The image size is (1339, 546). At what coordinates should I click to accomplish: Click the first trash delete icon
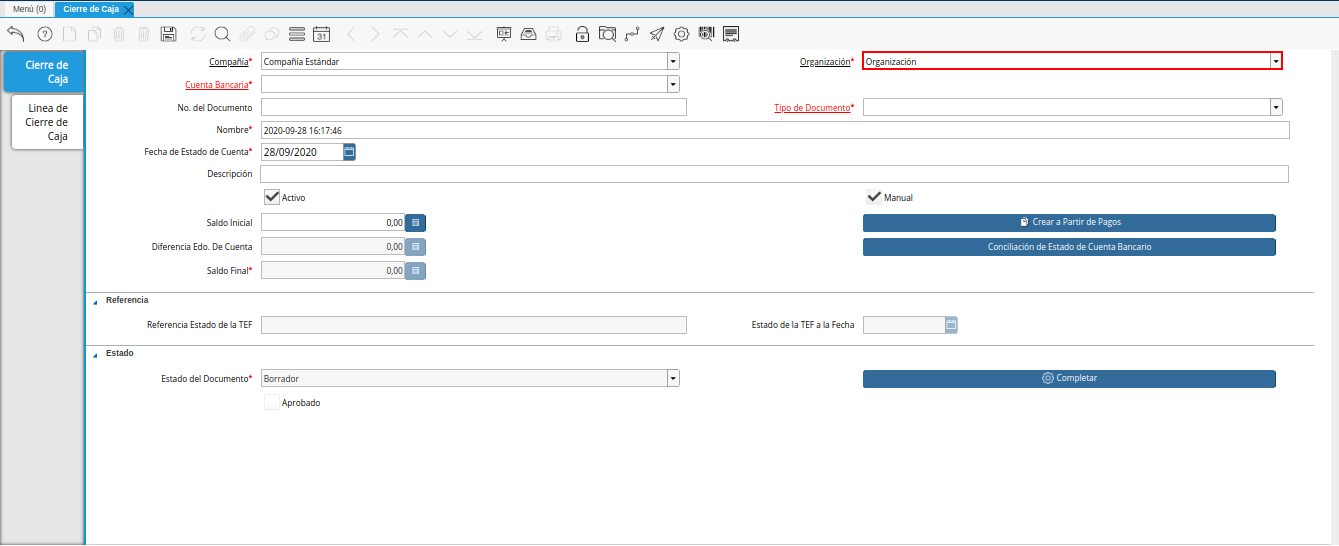(119, 34)
